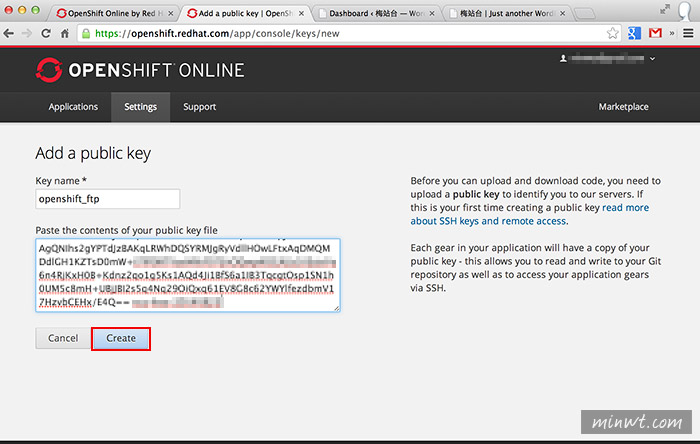Go to browser home page icon

(65, 33)
